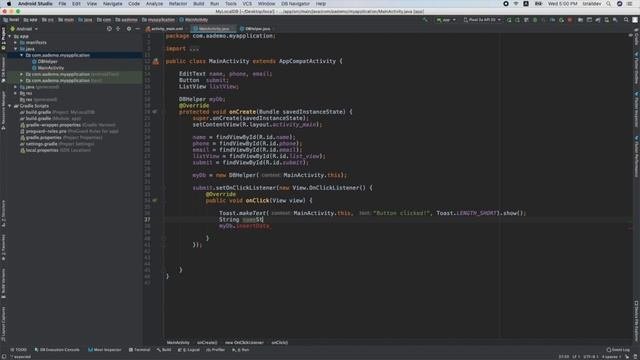Open the Event Log in the status bar
This screenshot has height=360, width=640.
618,350
